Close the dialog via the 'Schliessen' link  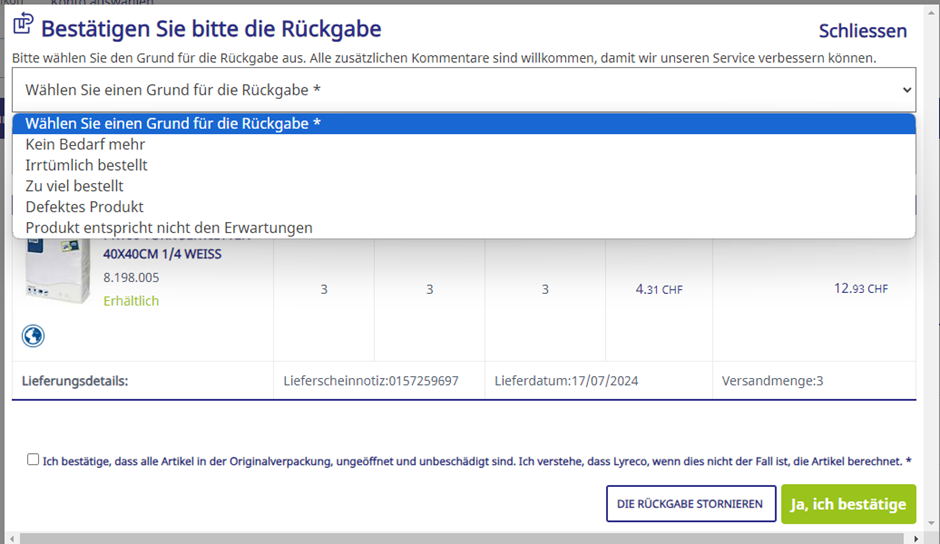(x=862, y=31)
